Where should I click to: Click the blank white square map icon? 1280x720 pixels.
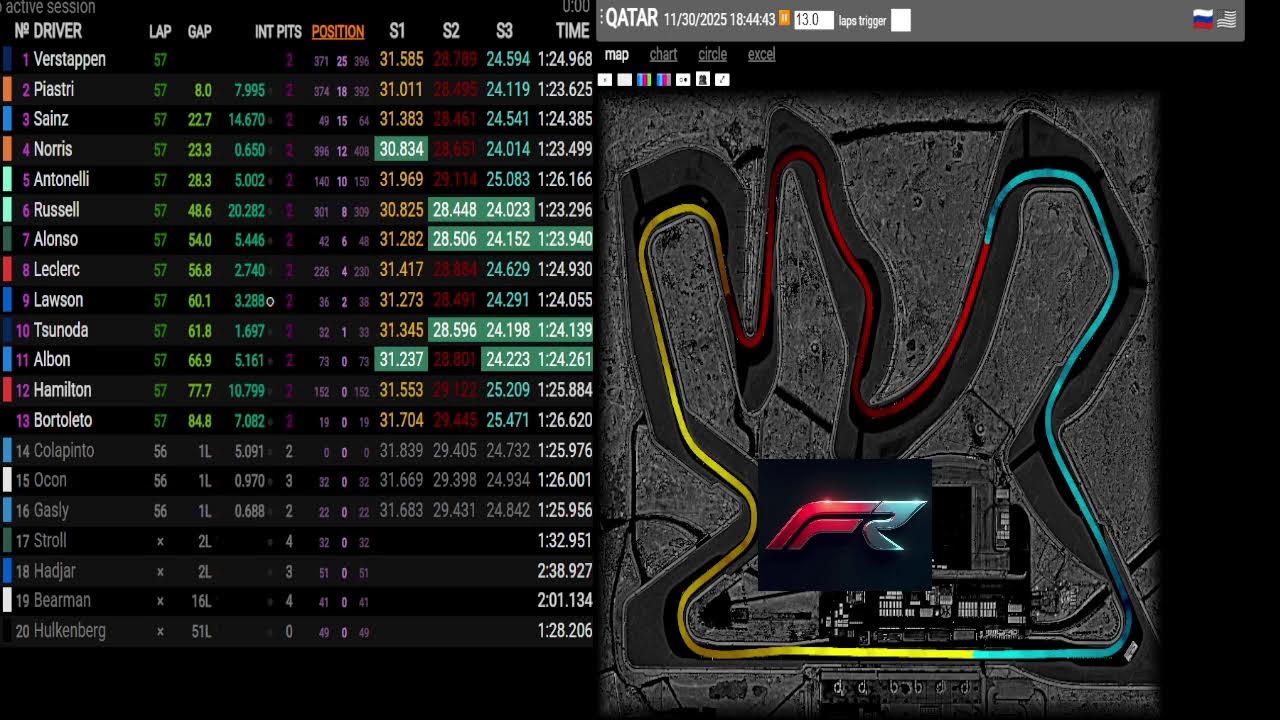624,80
